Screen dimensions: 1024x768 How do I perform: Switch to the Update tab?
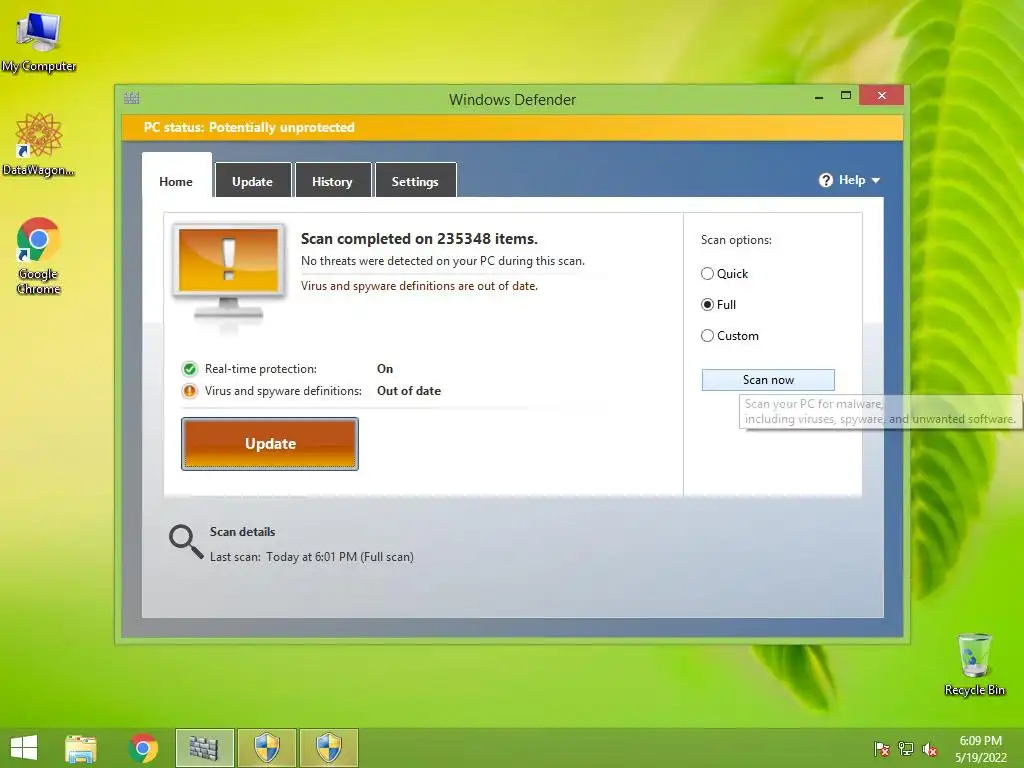[x=253, y=182]
